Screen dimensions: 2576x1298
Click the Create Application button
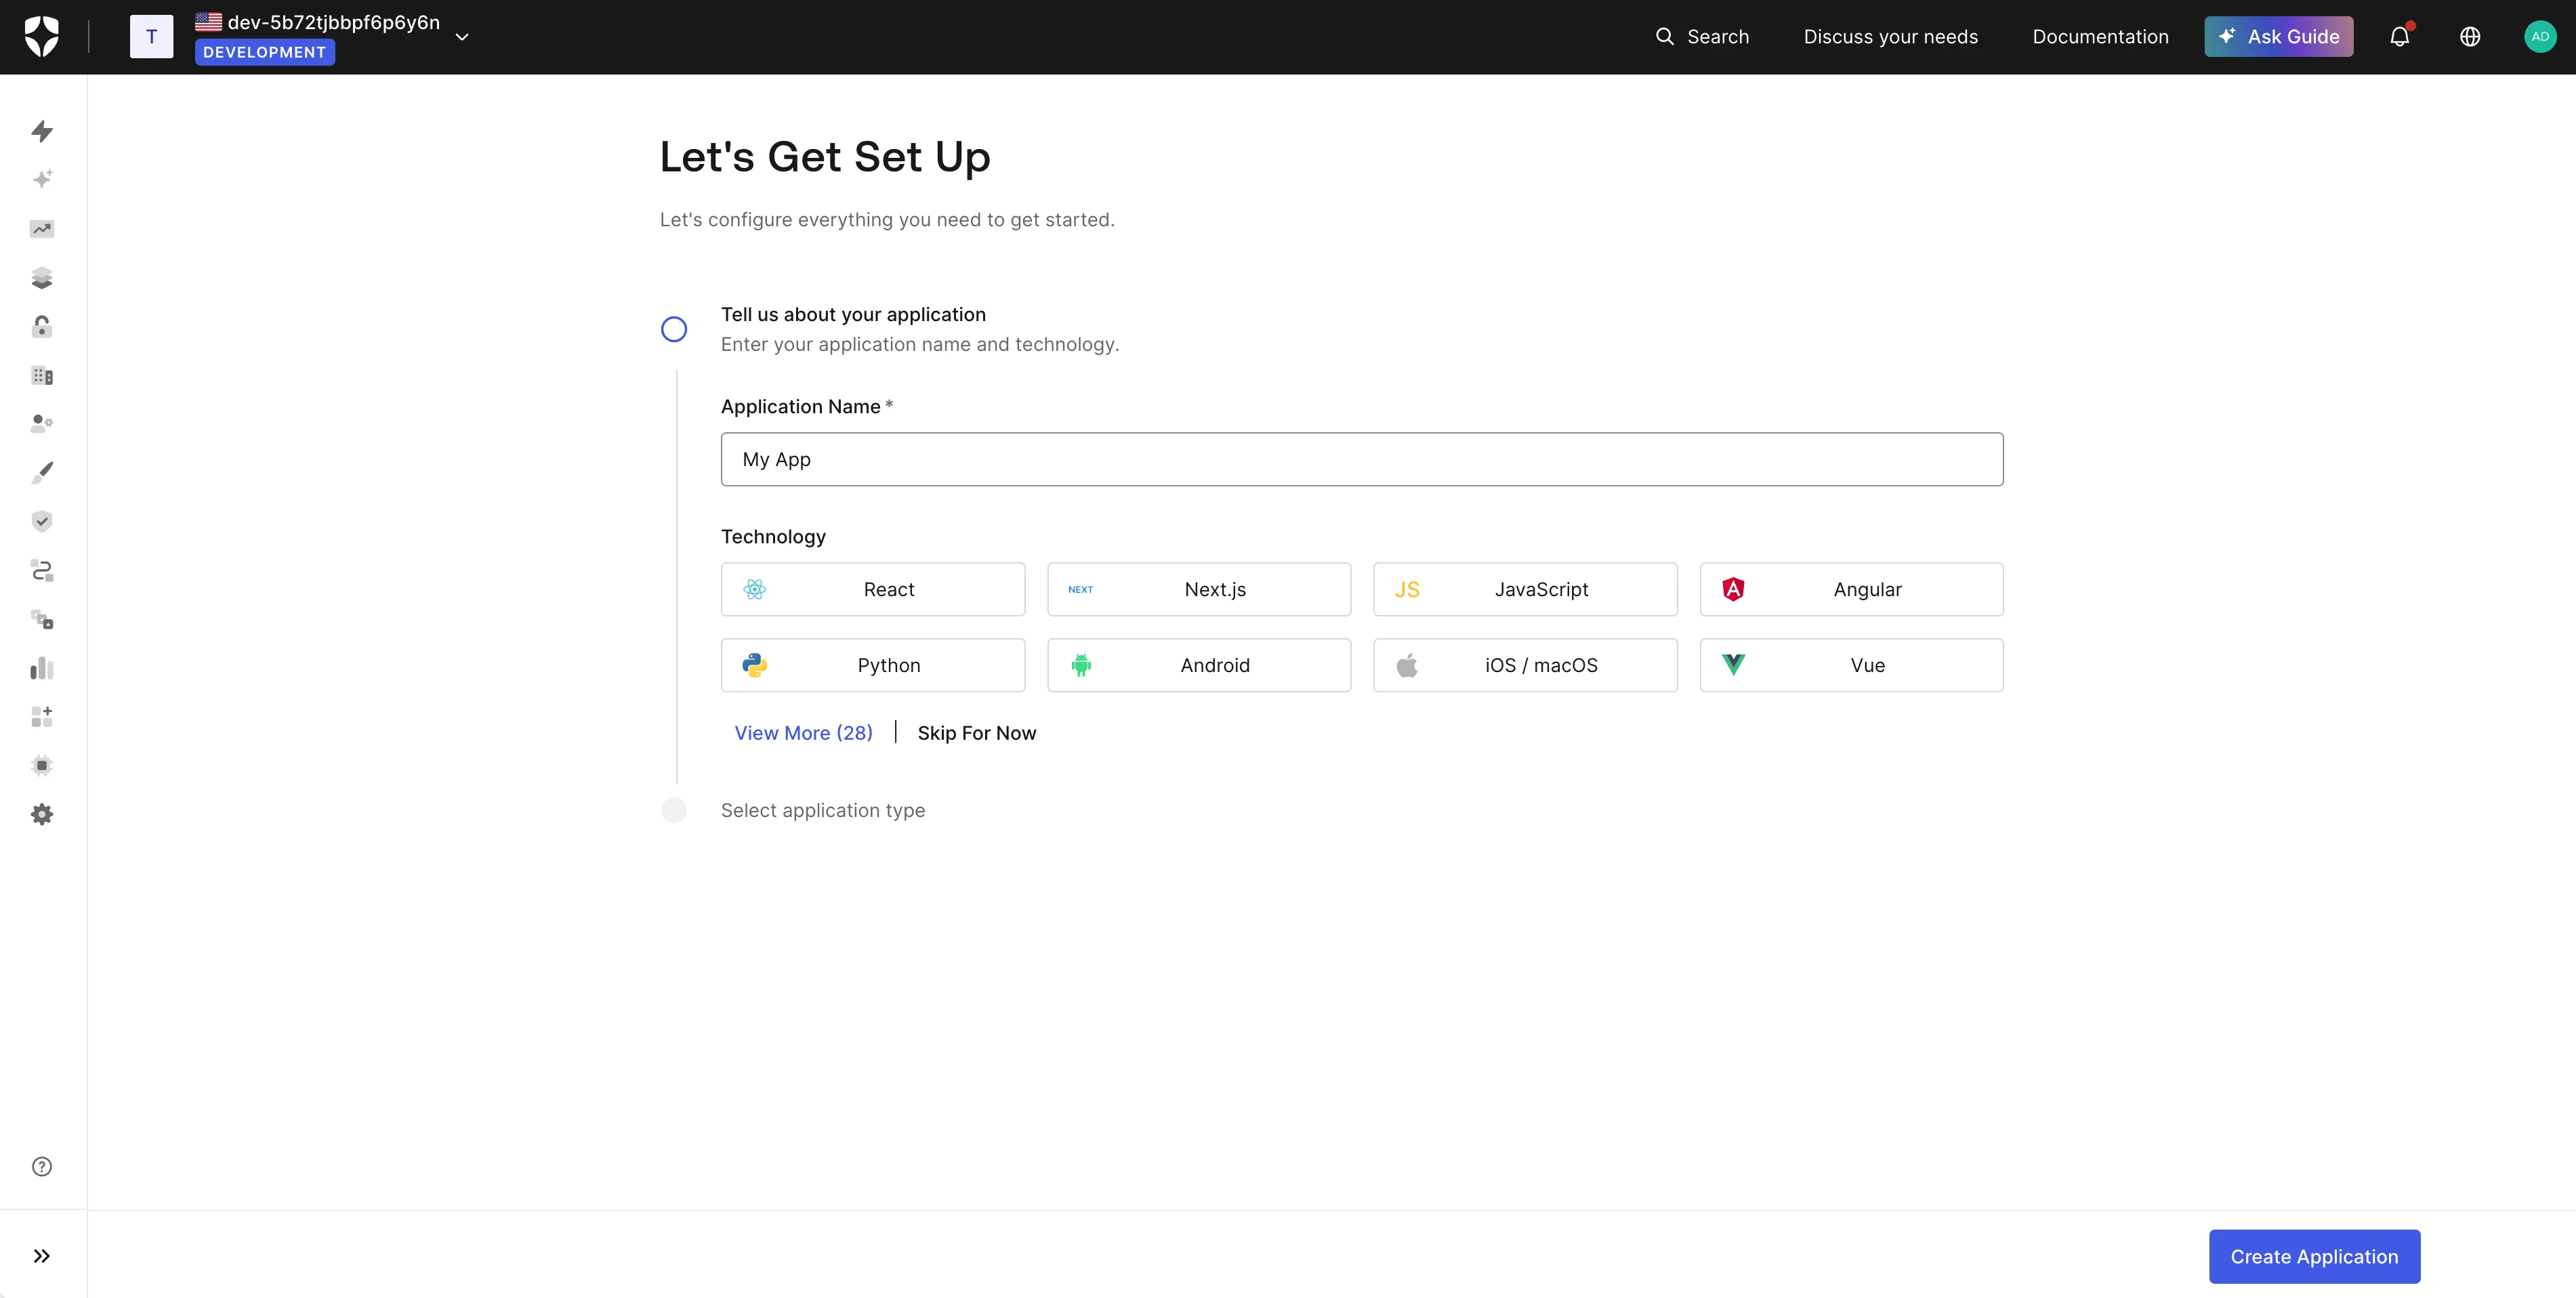pos(2313,1256)
